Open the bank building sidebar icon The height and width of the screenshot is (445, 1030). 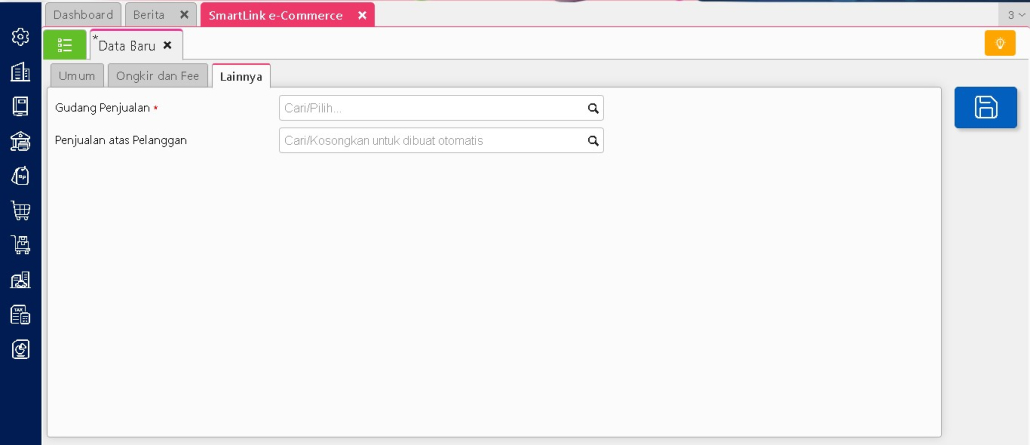point(20,141)
